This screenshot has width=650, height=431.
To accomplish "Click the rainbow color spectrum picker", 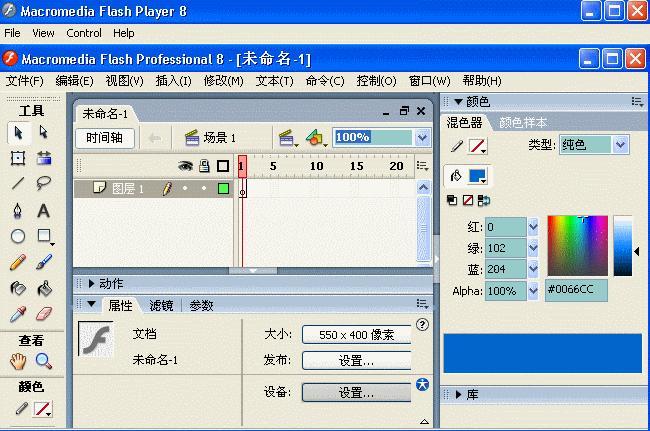I will [577, 246].
